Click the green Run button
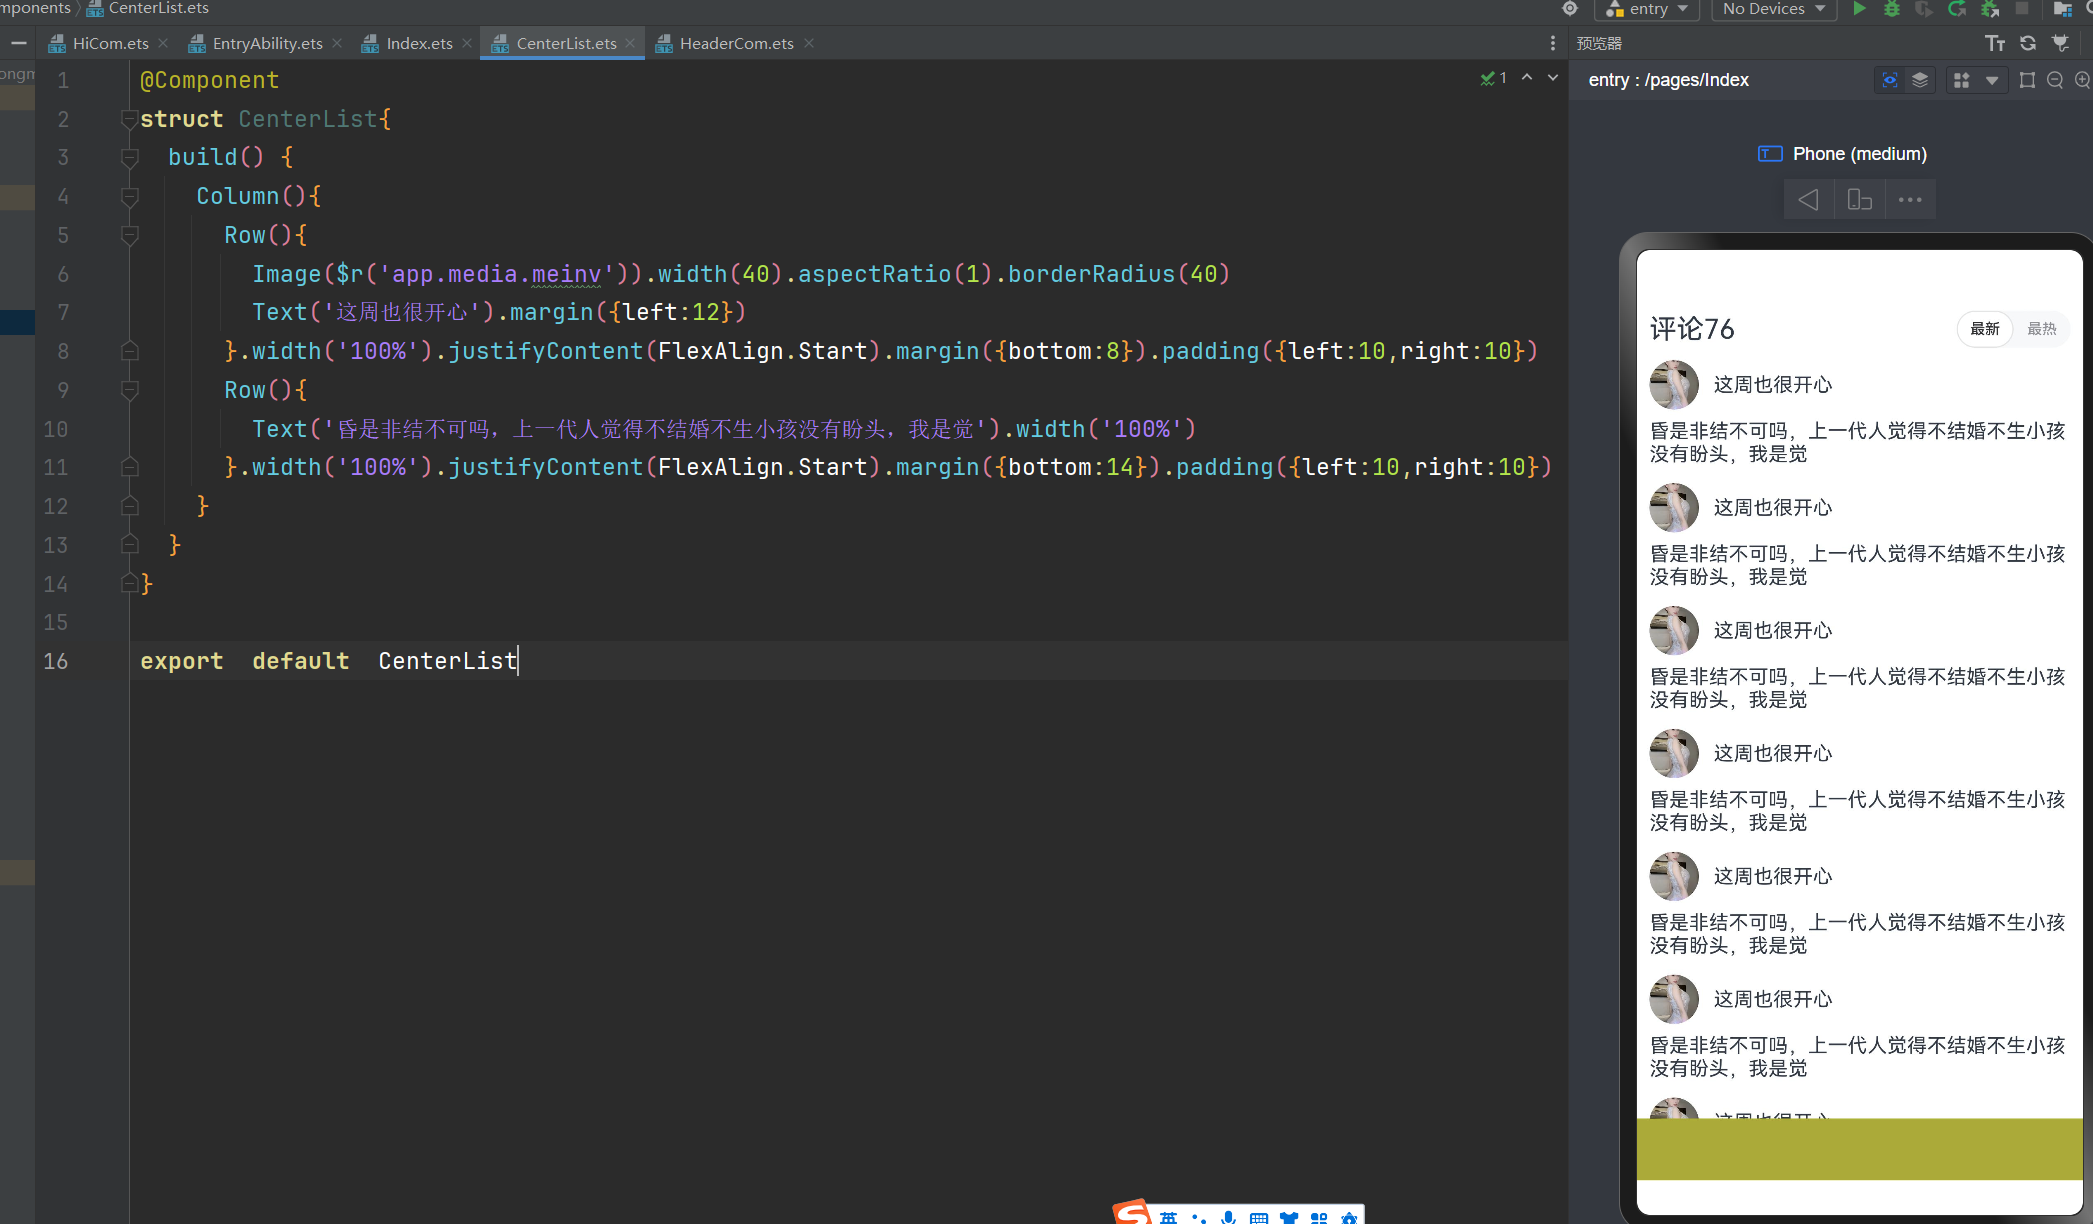Viewport: 2093px width, 1224px height. pyautogui.click(x=1859, y=9)
